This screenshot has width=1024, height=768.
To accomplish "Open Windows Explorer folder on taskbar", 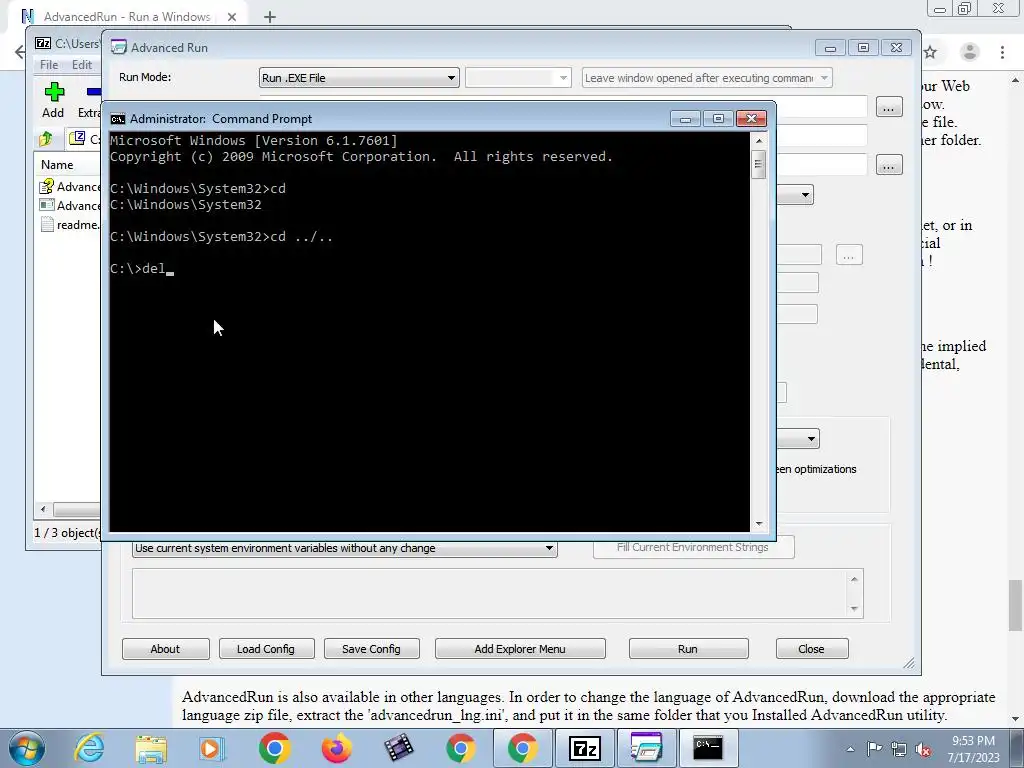I will pos(151,749).
